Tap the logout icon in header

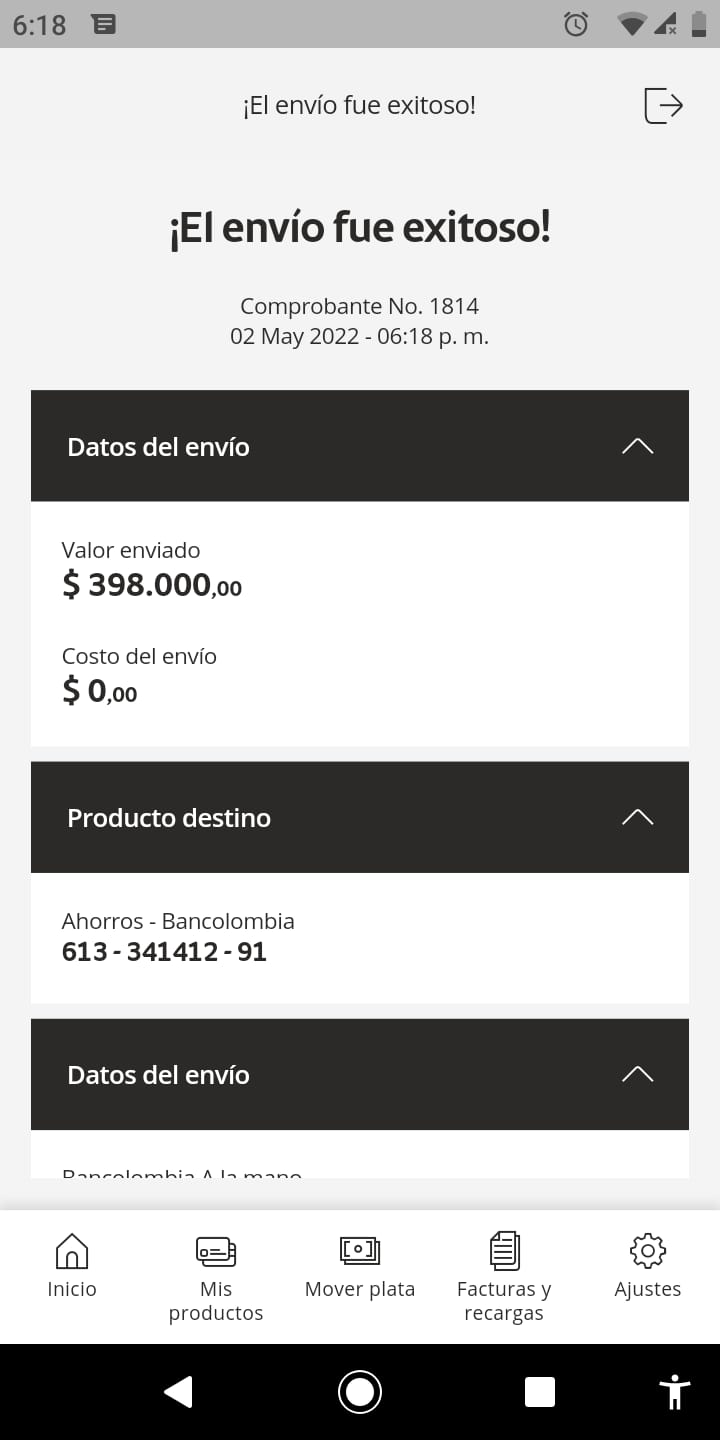(x=663, y=105)
